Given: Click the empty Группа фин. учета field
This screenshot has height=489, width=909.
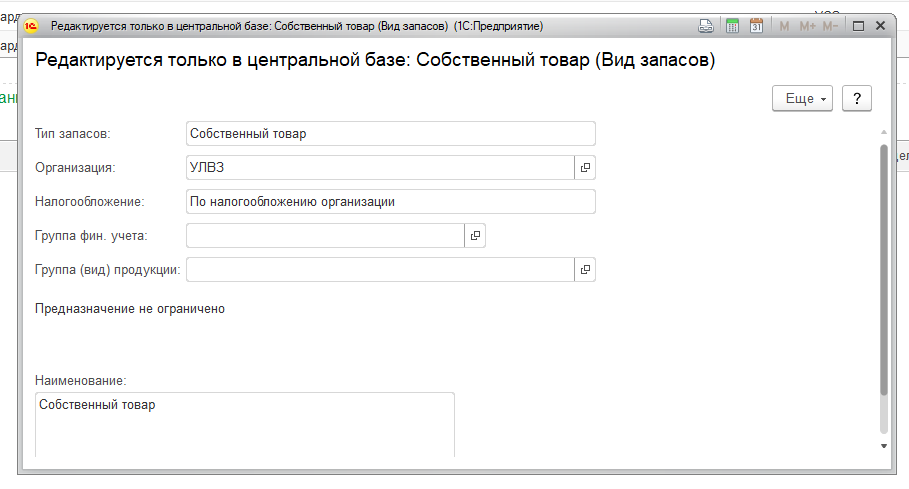Looking at the screenshot, I should point(325,236).
